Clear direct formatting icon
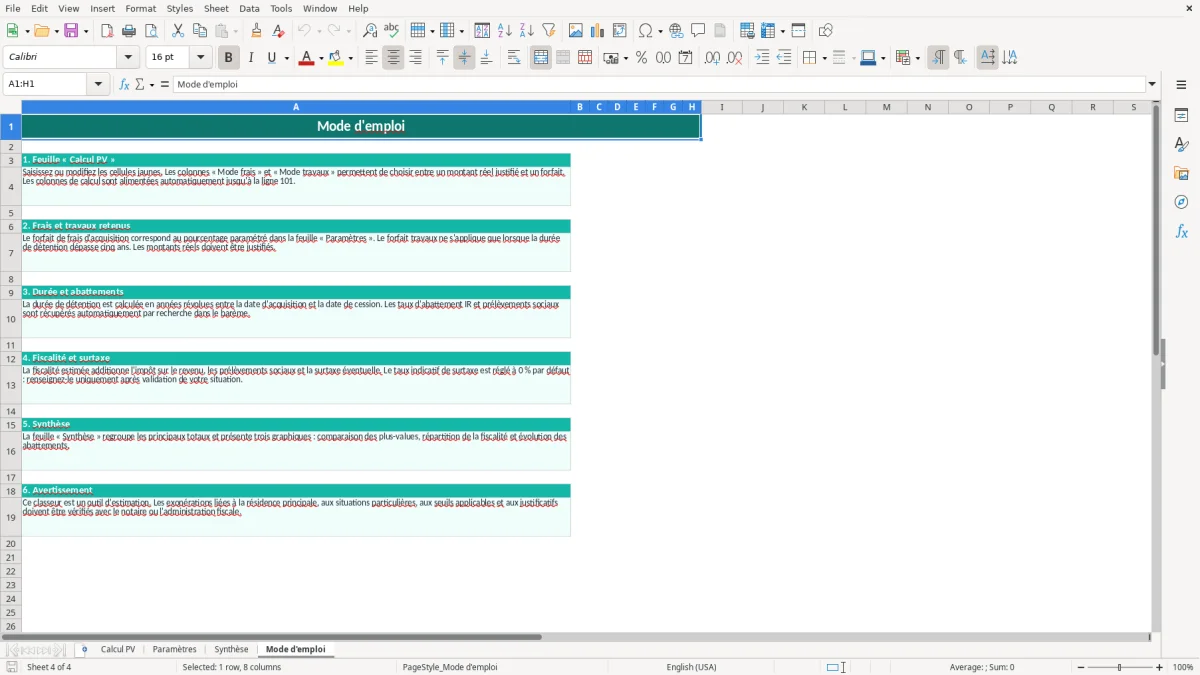Image resolution: width=1200 pixels, height=675 pixels. point(279,31)
